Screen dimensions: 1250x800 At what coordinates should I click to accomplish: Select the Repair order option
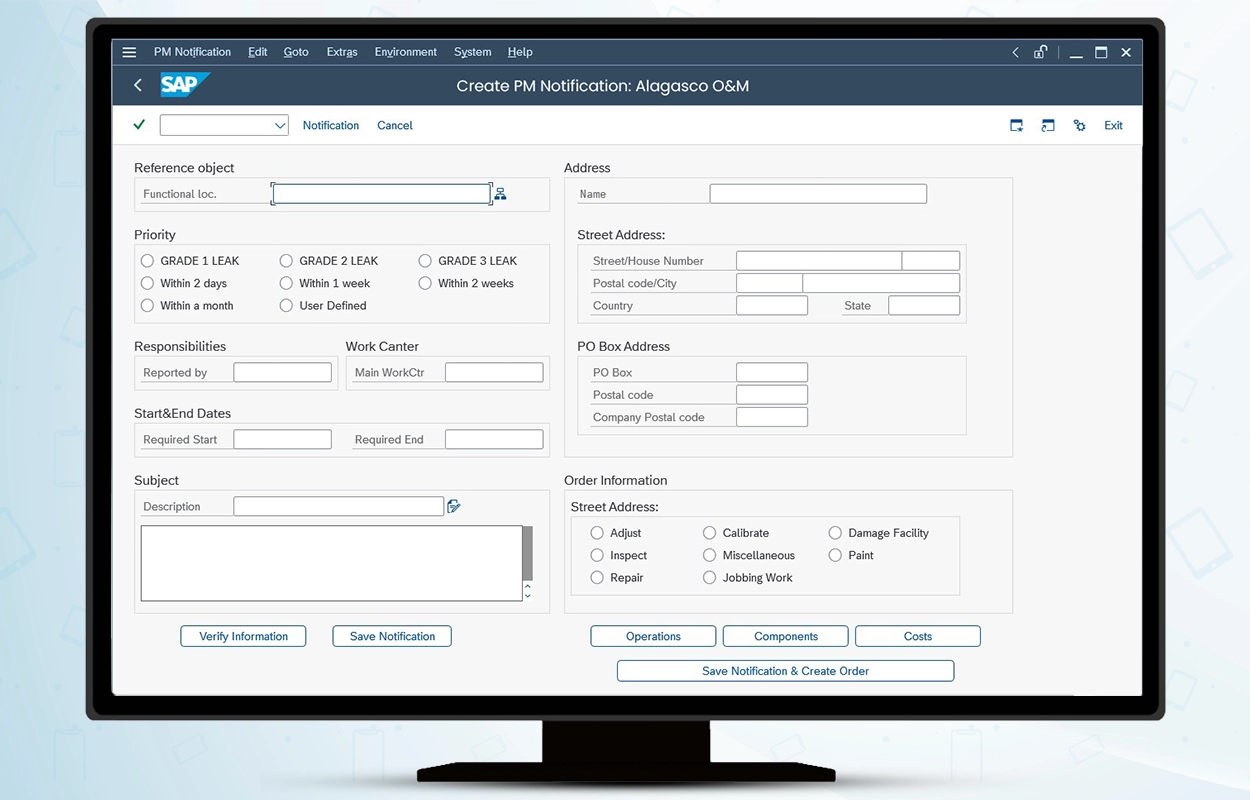[597, 577]
